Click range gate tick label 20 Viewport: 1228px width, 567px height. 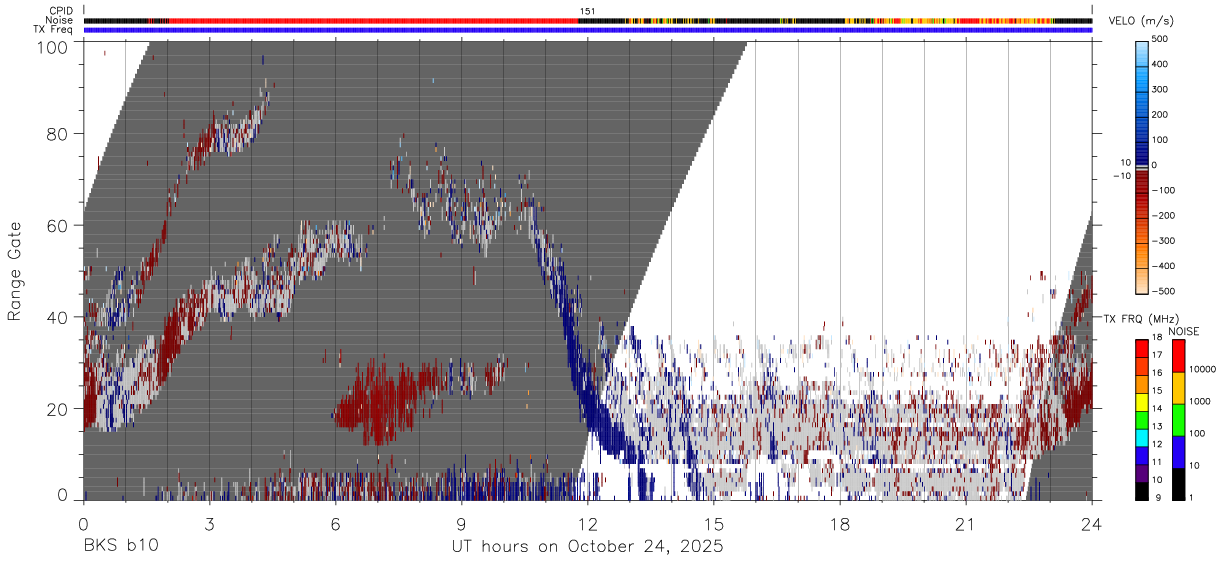58,409
